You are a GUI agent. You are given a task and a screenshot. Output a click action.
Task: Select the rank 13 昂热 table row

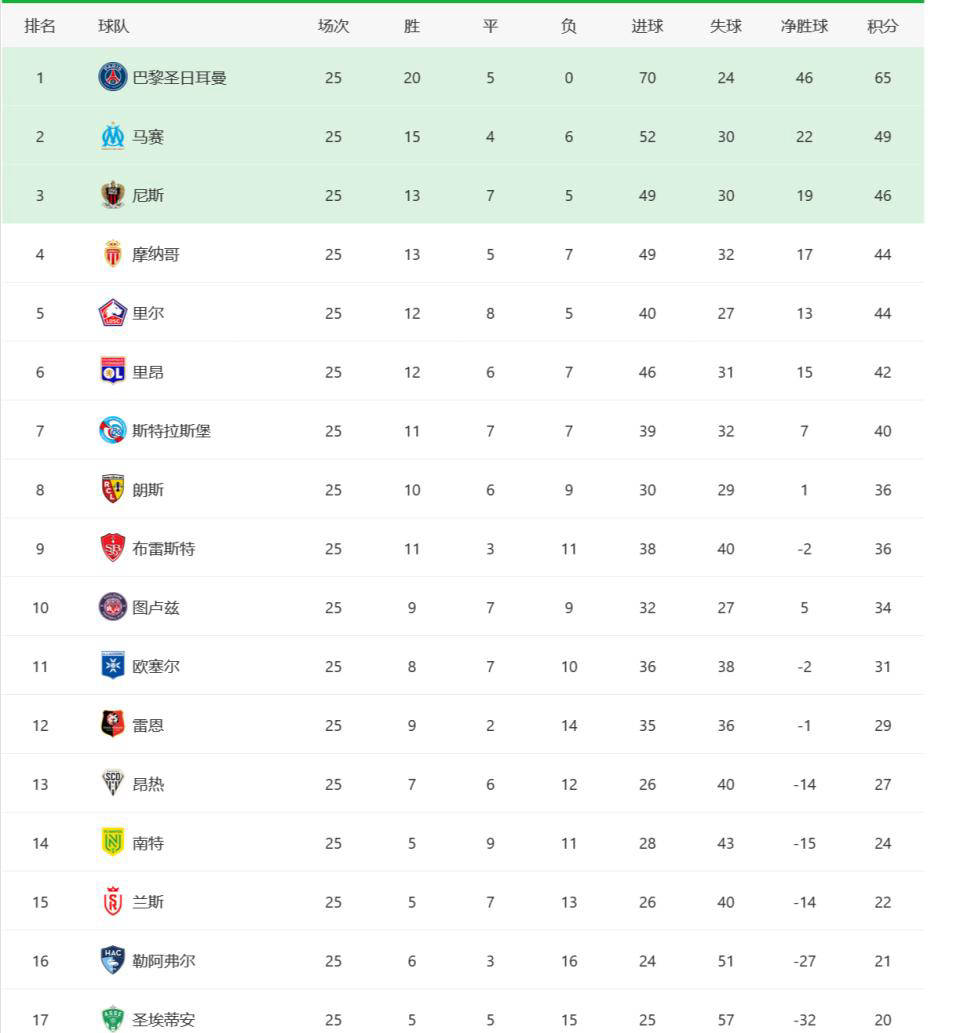(462, 784)
